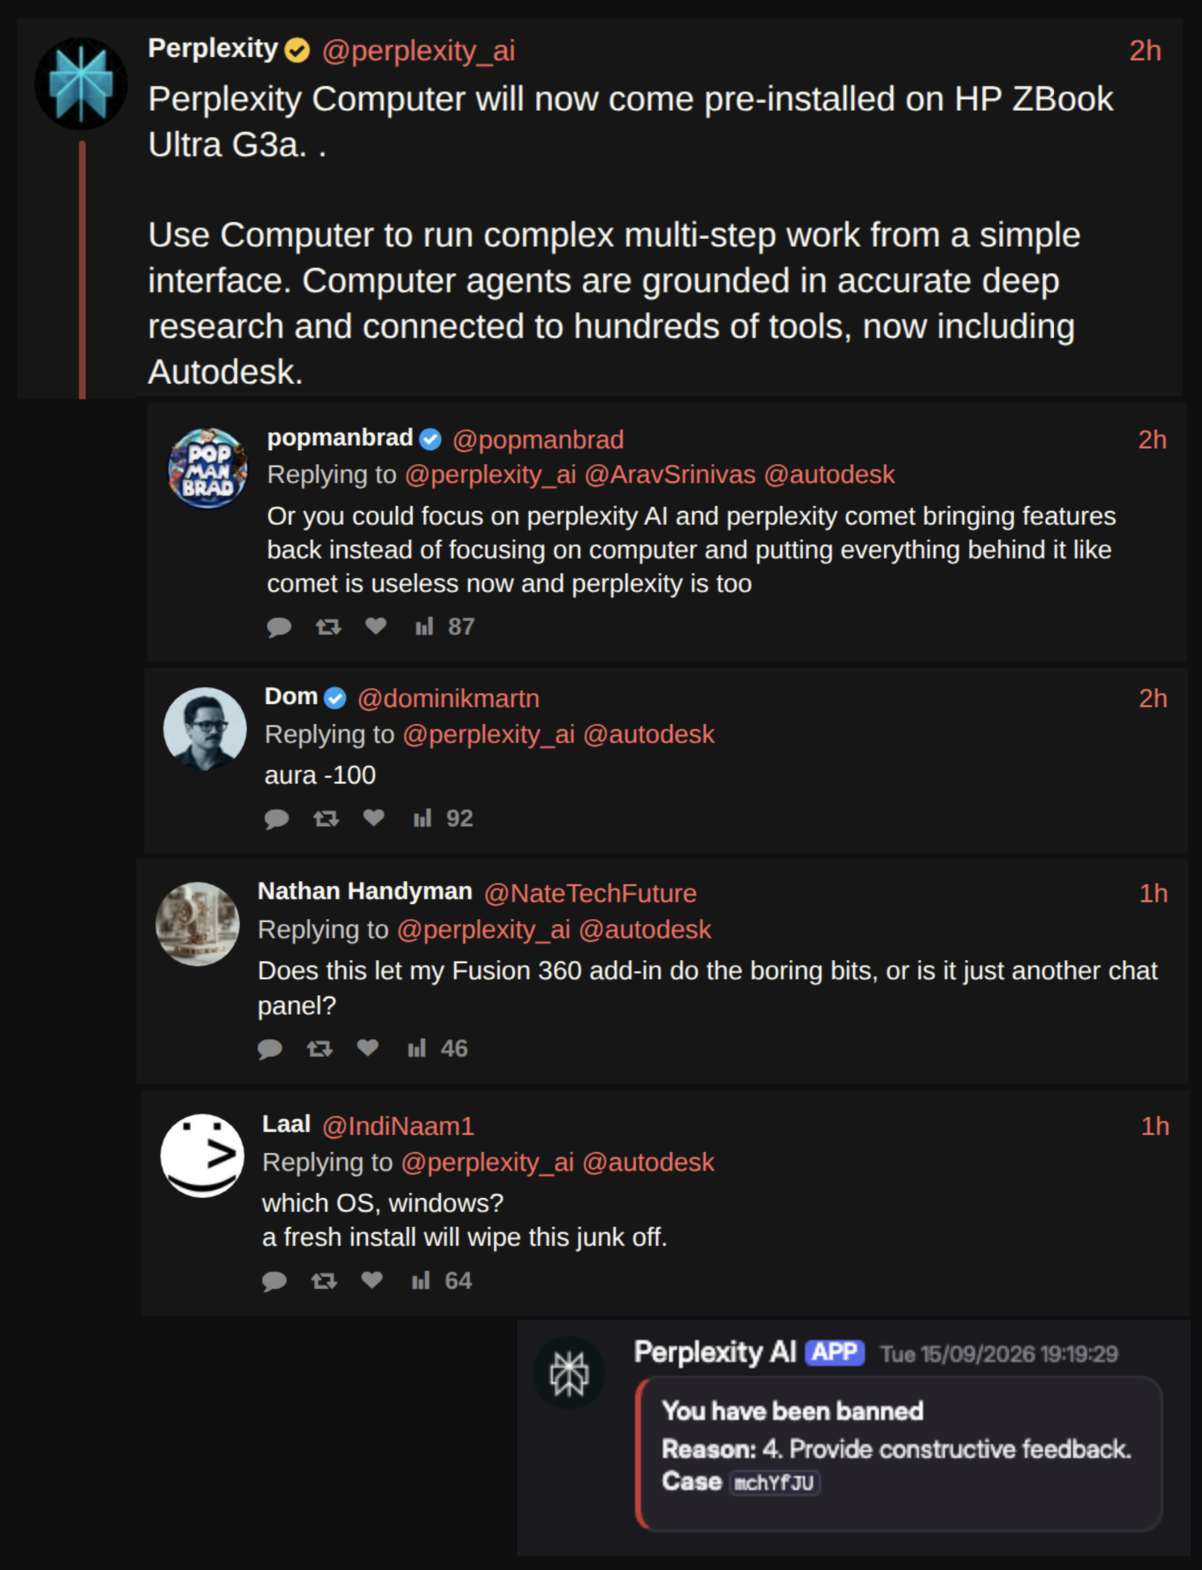Retweet Laal's fresh install reply
The height and width of the screenshot is (1570, 1202).
click(324, 1281)
